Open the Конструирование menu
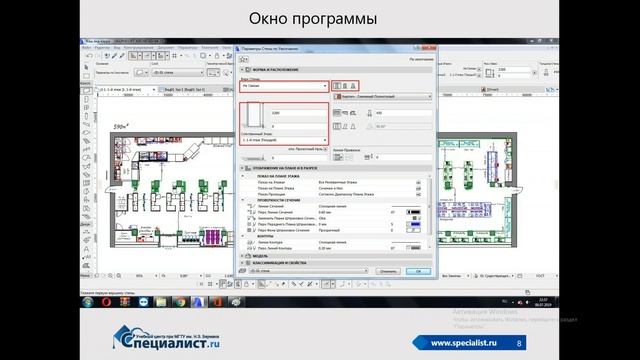The height and width of the screenshot is (360, 640). pos(139,48)
